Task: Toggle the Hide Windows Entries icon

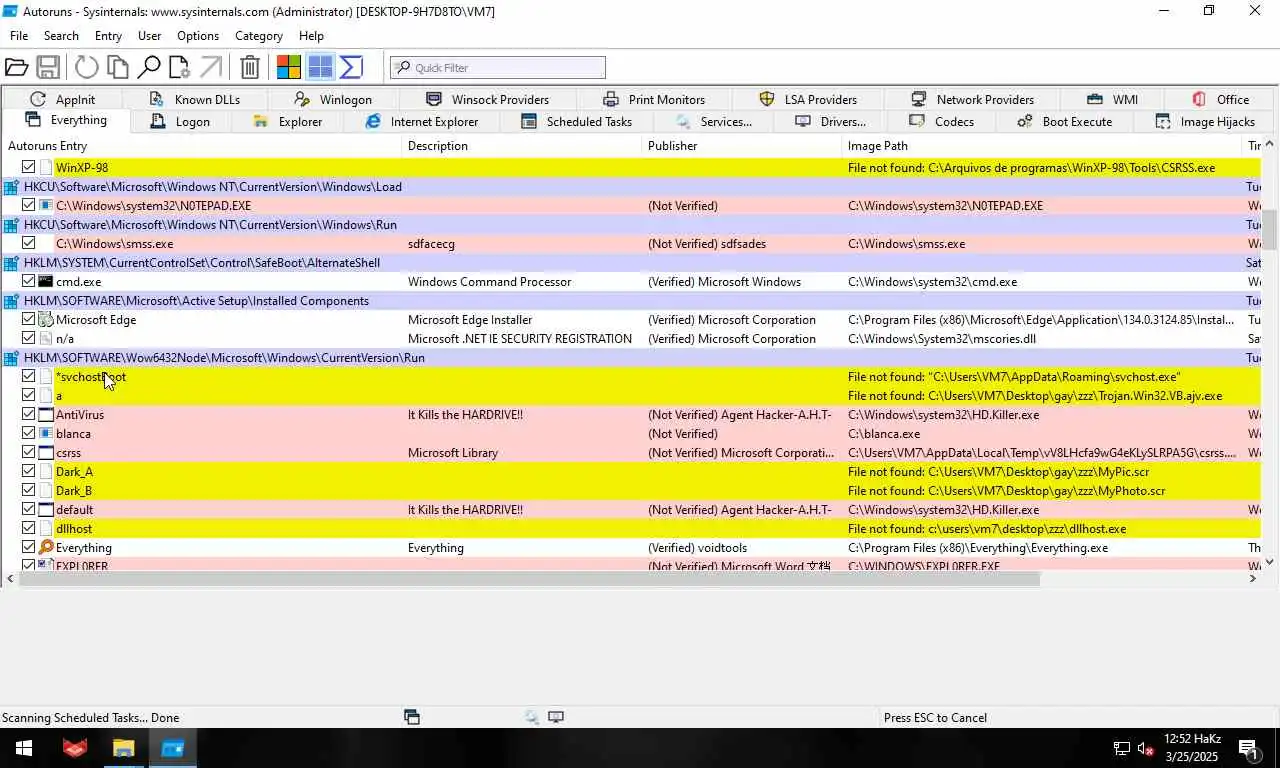Action: [320, 68]
